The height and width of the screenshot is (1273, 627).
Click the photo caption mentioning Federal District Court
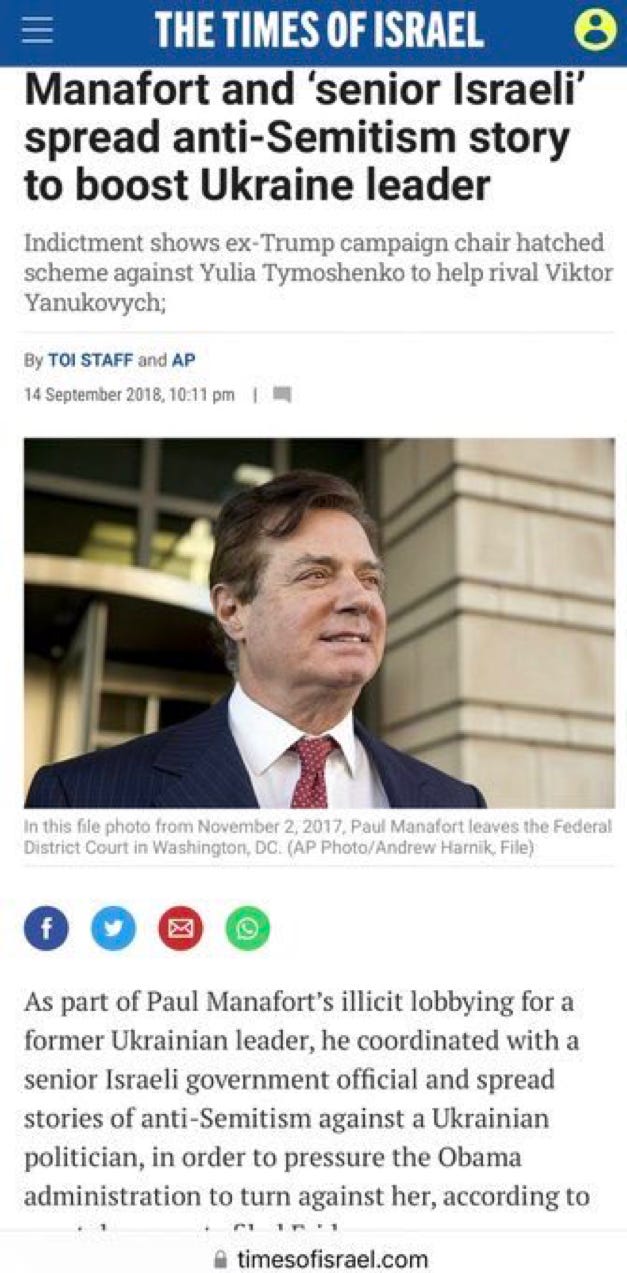point(319,838)
